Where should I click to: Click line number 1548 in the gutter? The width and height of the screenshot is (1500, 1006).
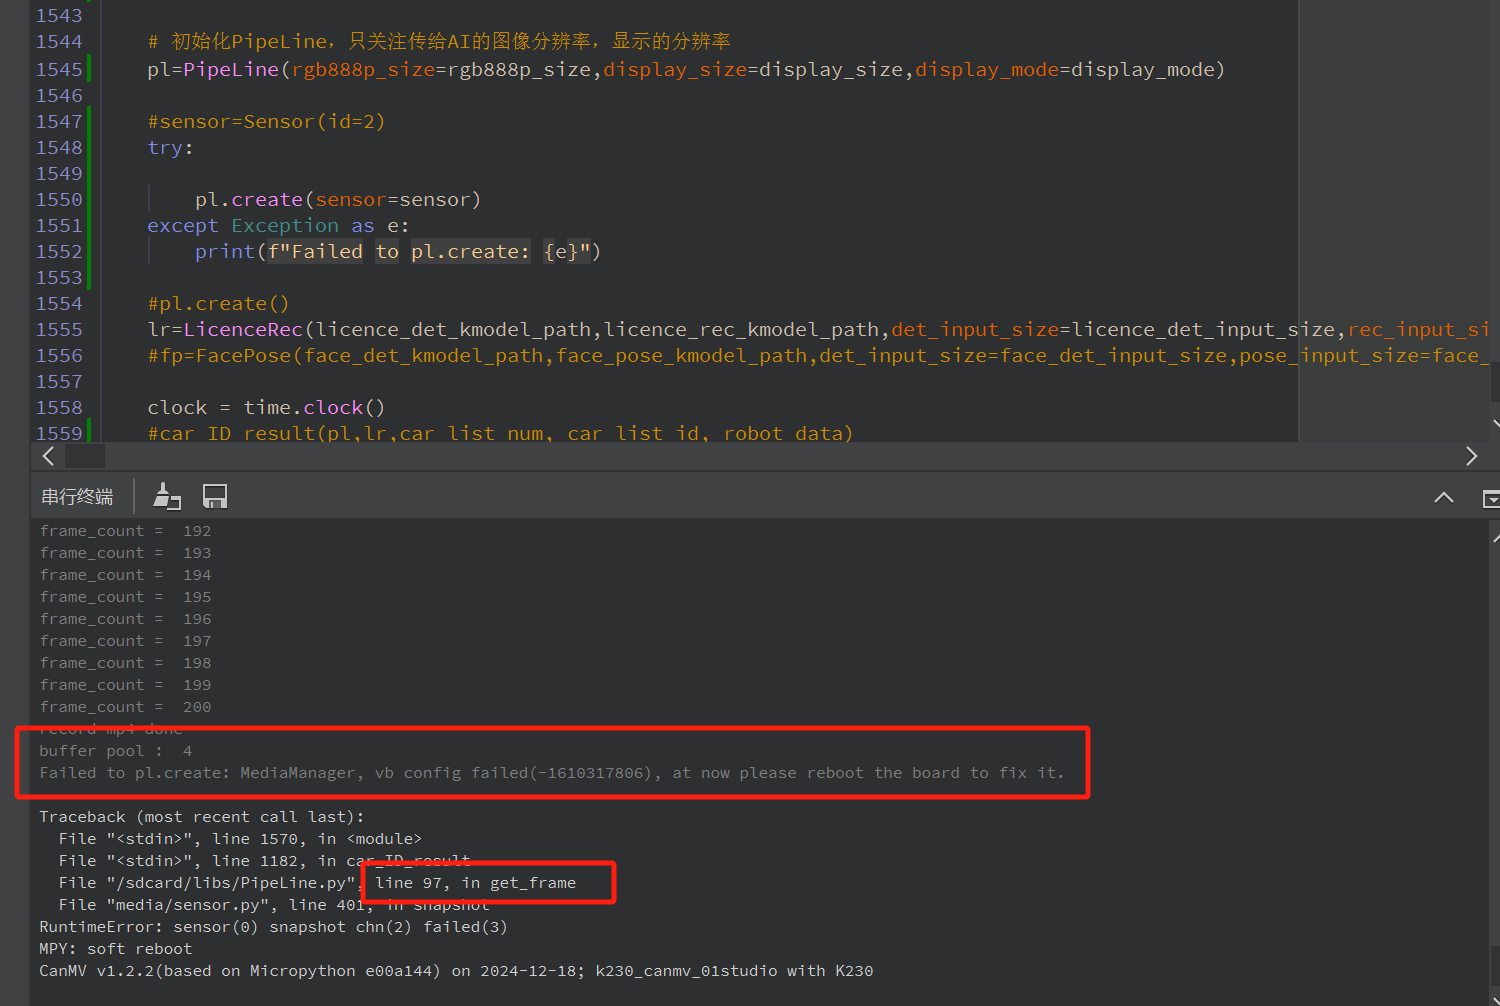(59, 148)
